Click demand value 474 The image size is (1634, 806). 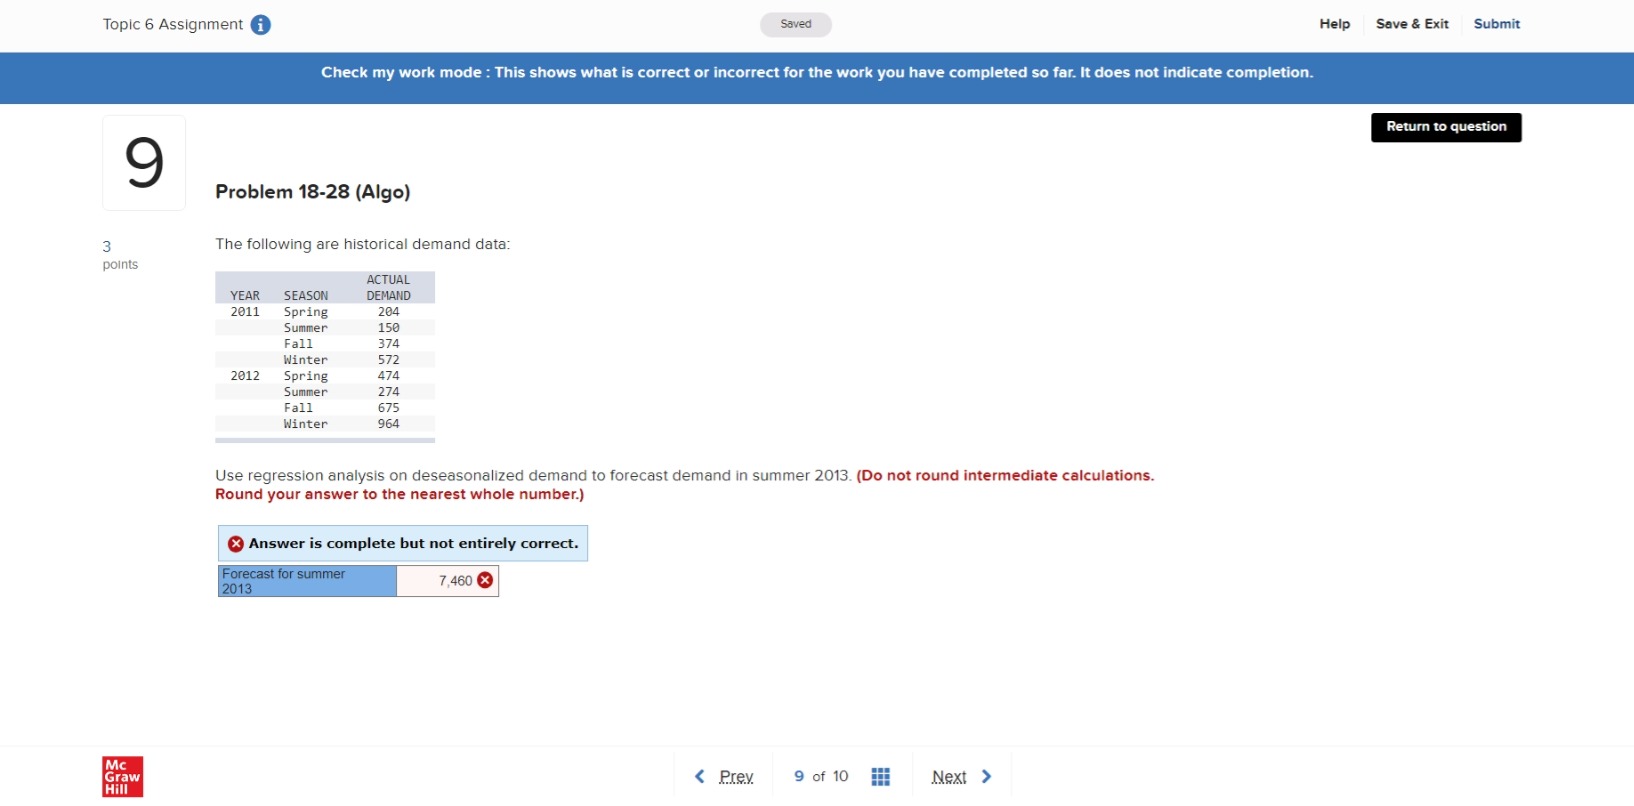point(388,376)
